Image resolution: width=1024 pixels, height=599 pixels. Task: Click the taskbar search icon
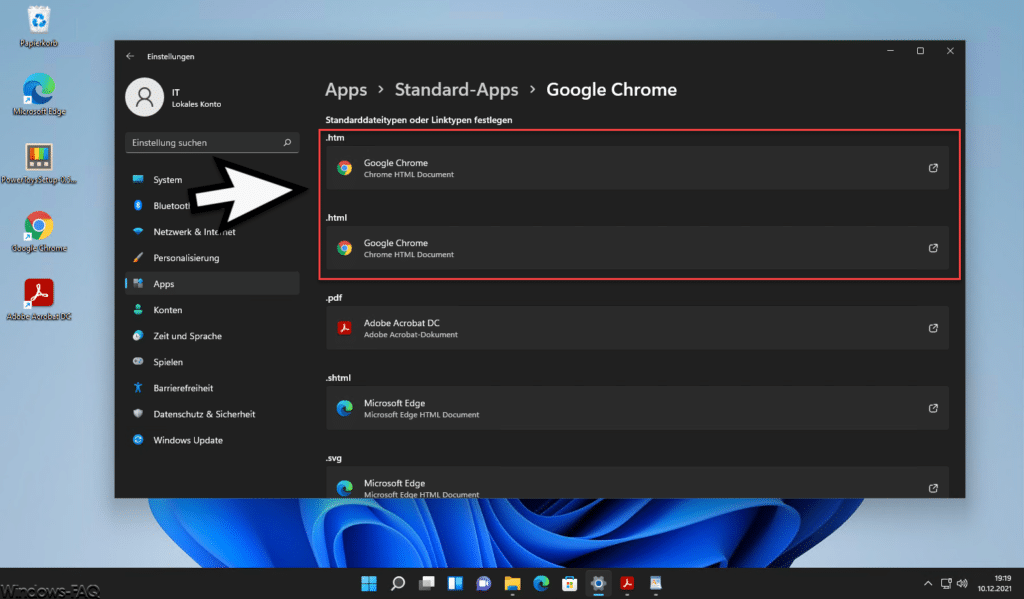tap(398, 583)
